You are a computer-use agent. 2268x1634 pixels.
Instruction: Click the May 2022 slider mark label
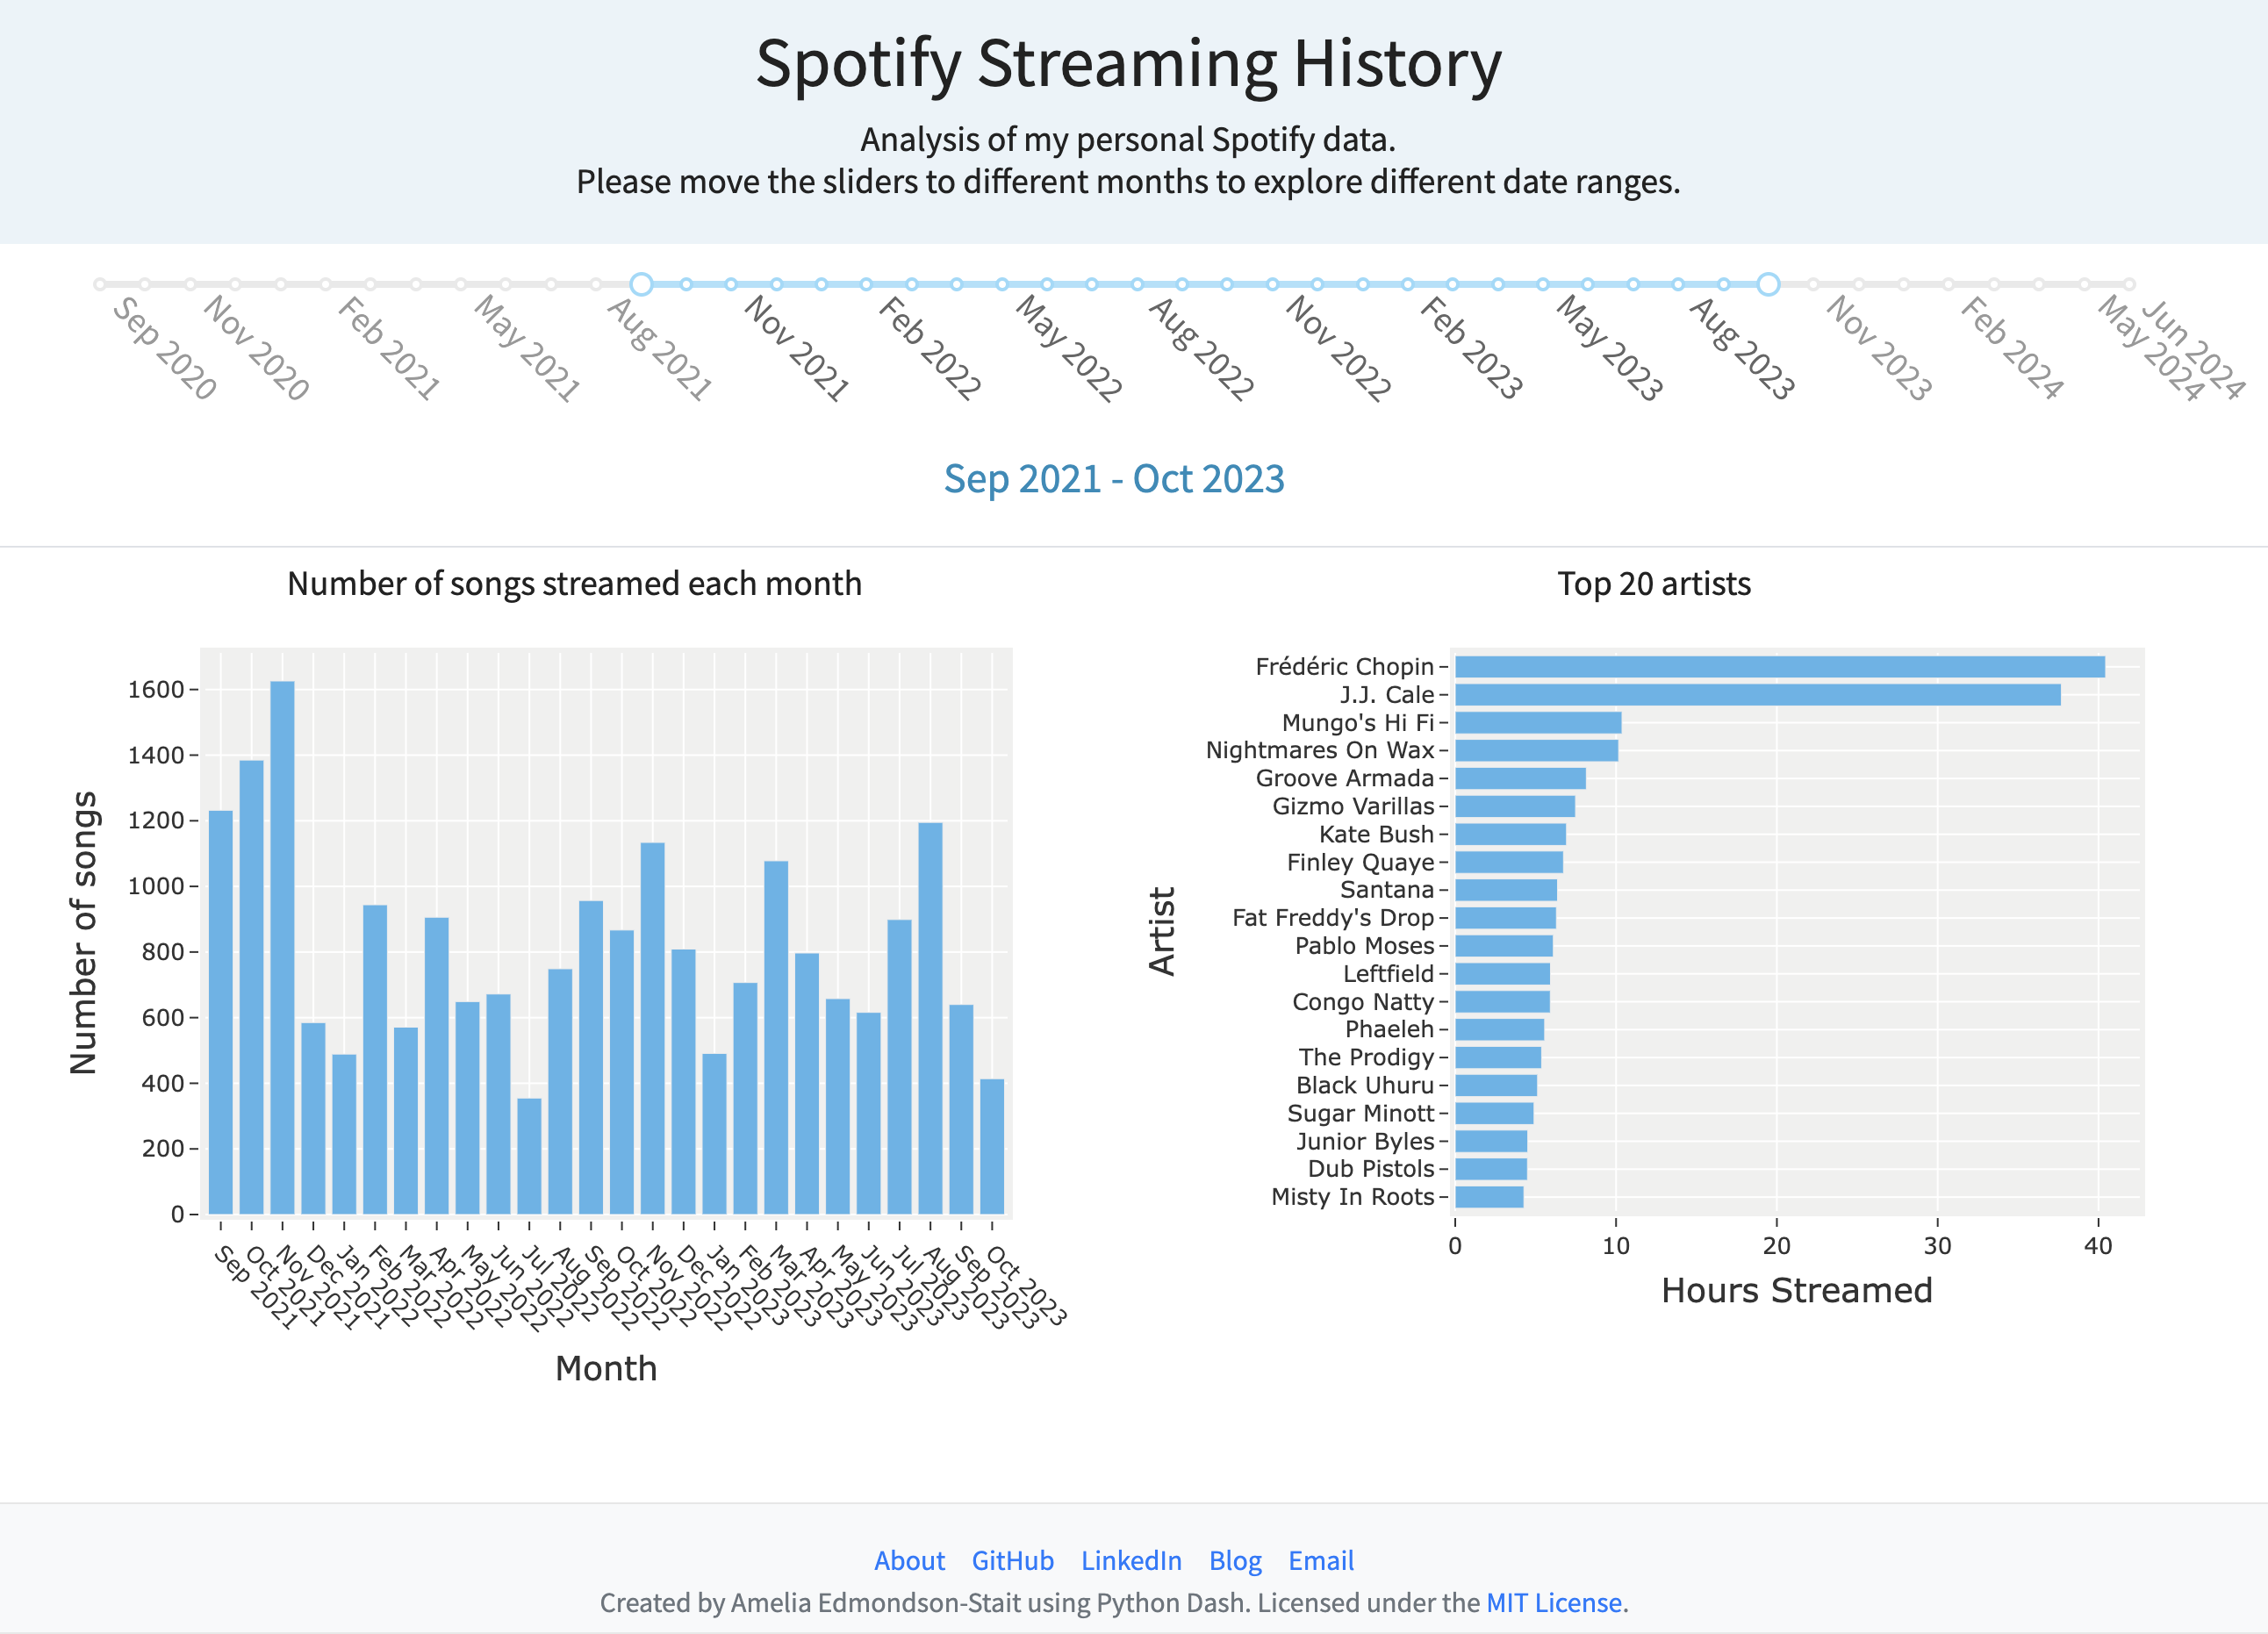click(1068, 348)
